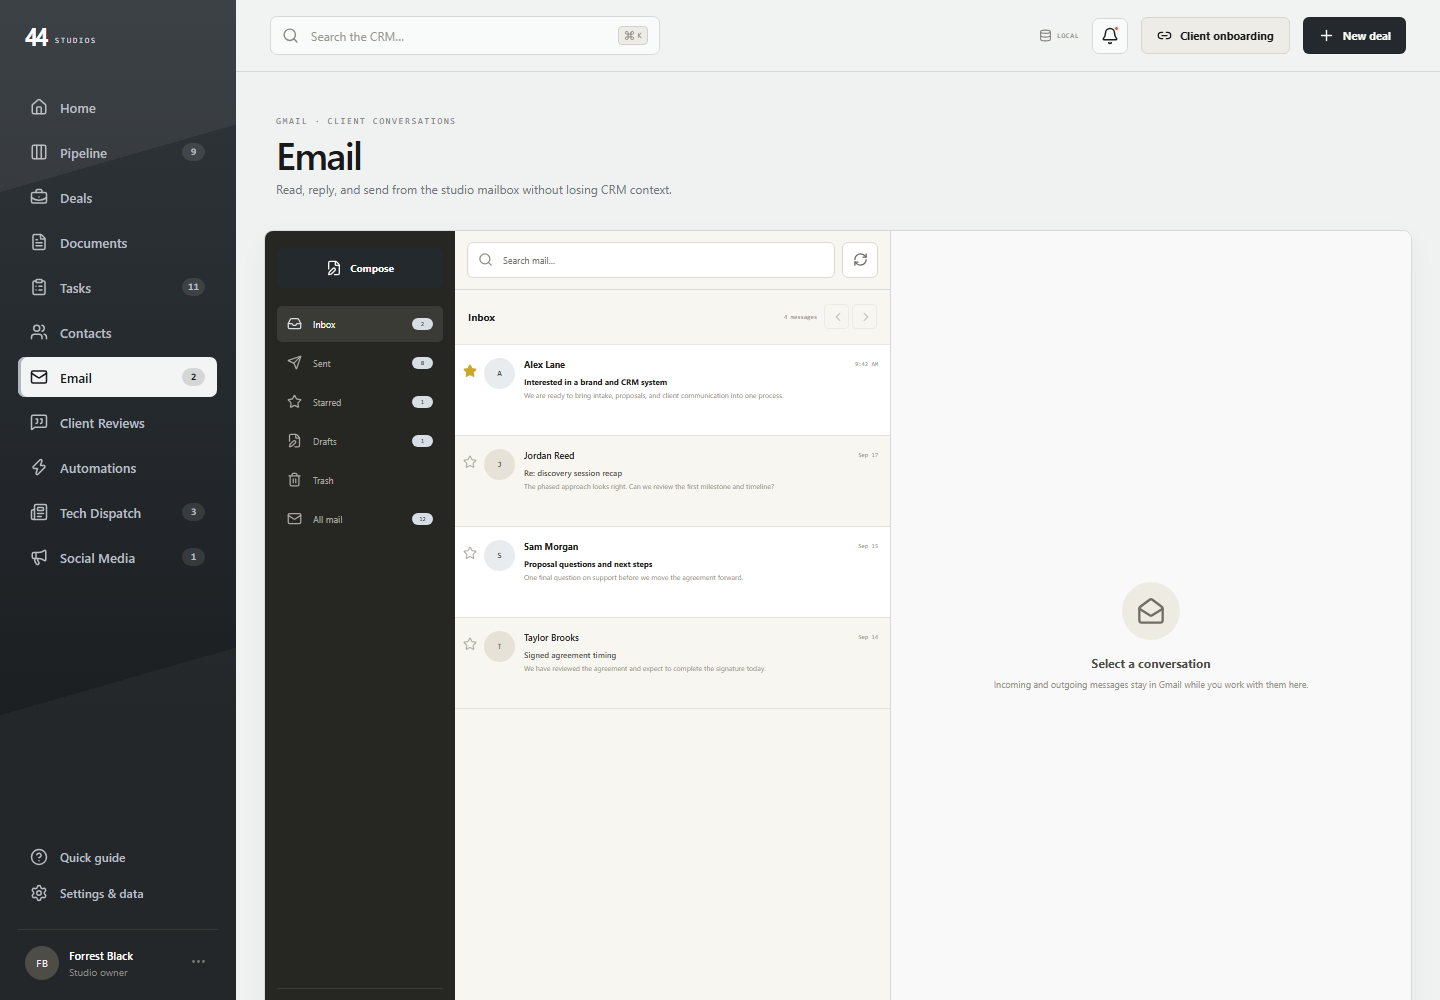The image size is (1440, 1000).
Task: Open Contacts in the sidebar
Action: pyautogui.click(x=118, y=333)
